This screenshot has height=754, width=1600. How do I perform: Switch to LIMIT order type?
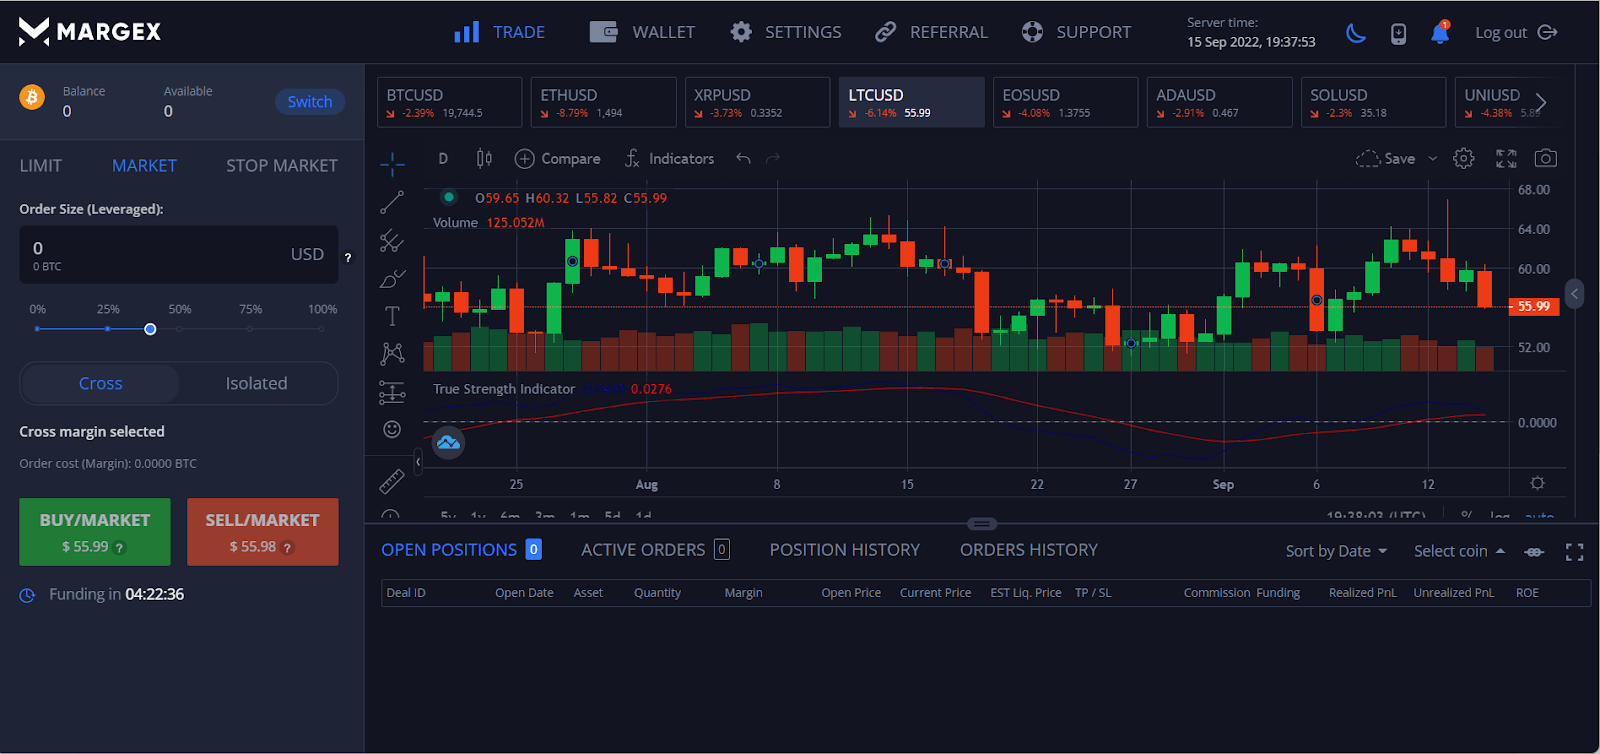41,166
